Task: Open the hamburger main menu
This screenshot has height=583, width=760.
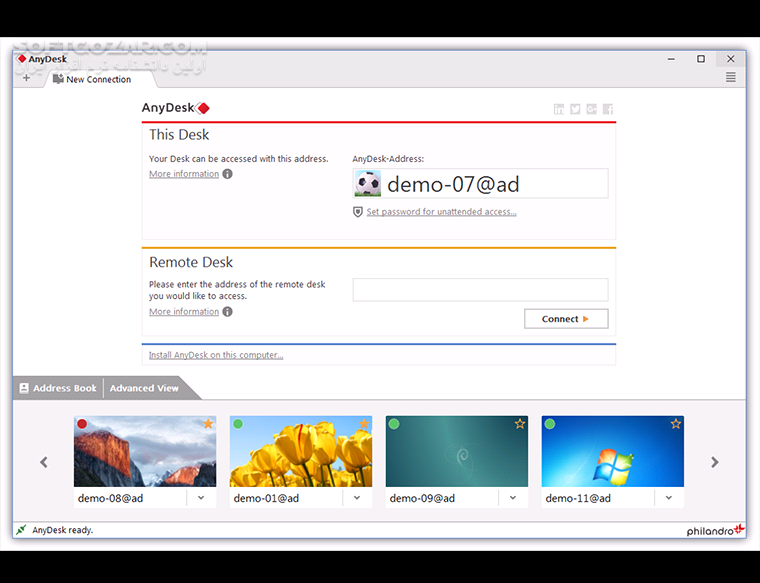Action: [x=730, y=77]
